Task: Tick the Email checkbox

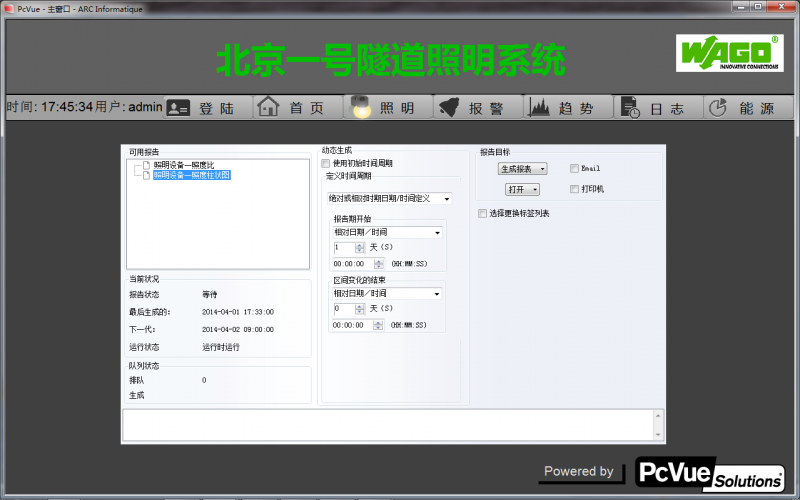Action: [x=574, y=168]
